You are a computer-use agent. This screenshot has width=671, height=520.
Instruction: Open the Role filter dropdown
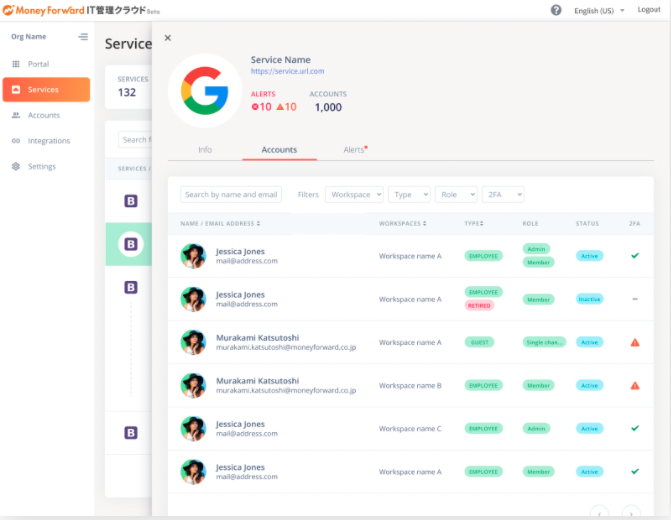pos(456,194)
